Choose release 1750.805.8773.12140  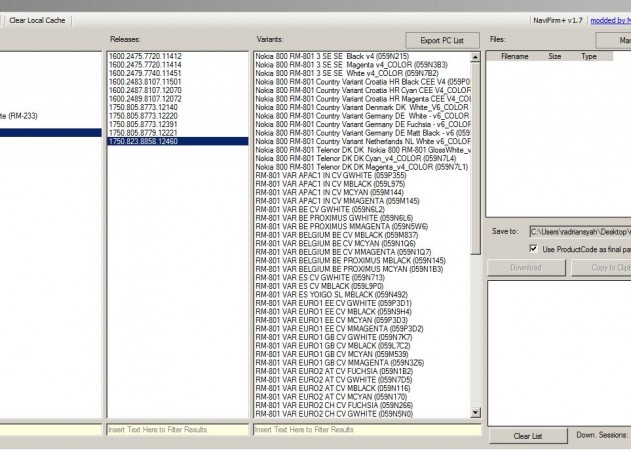(x=145, y=107)
